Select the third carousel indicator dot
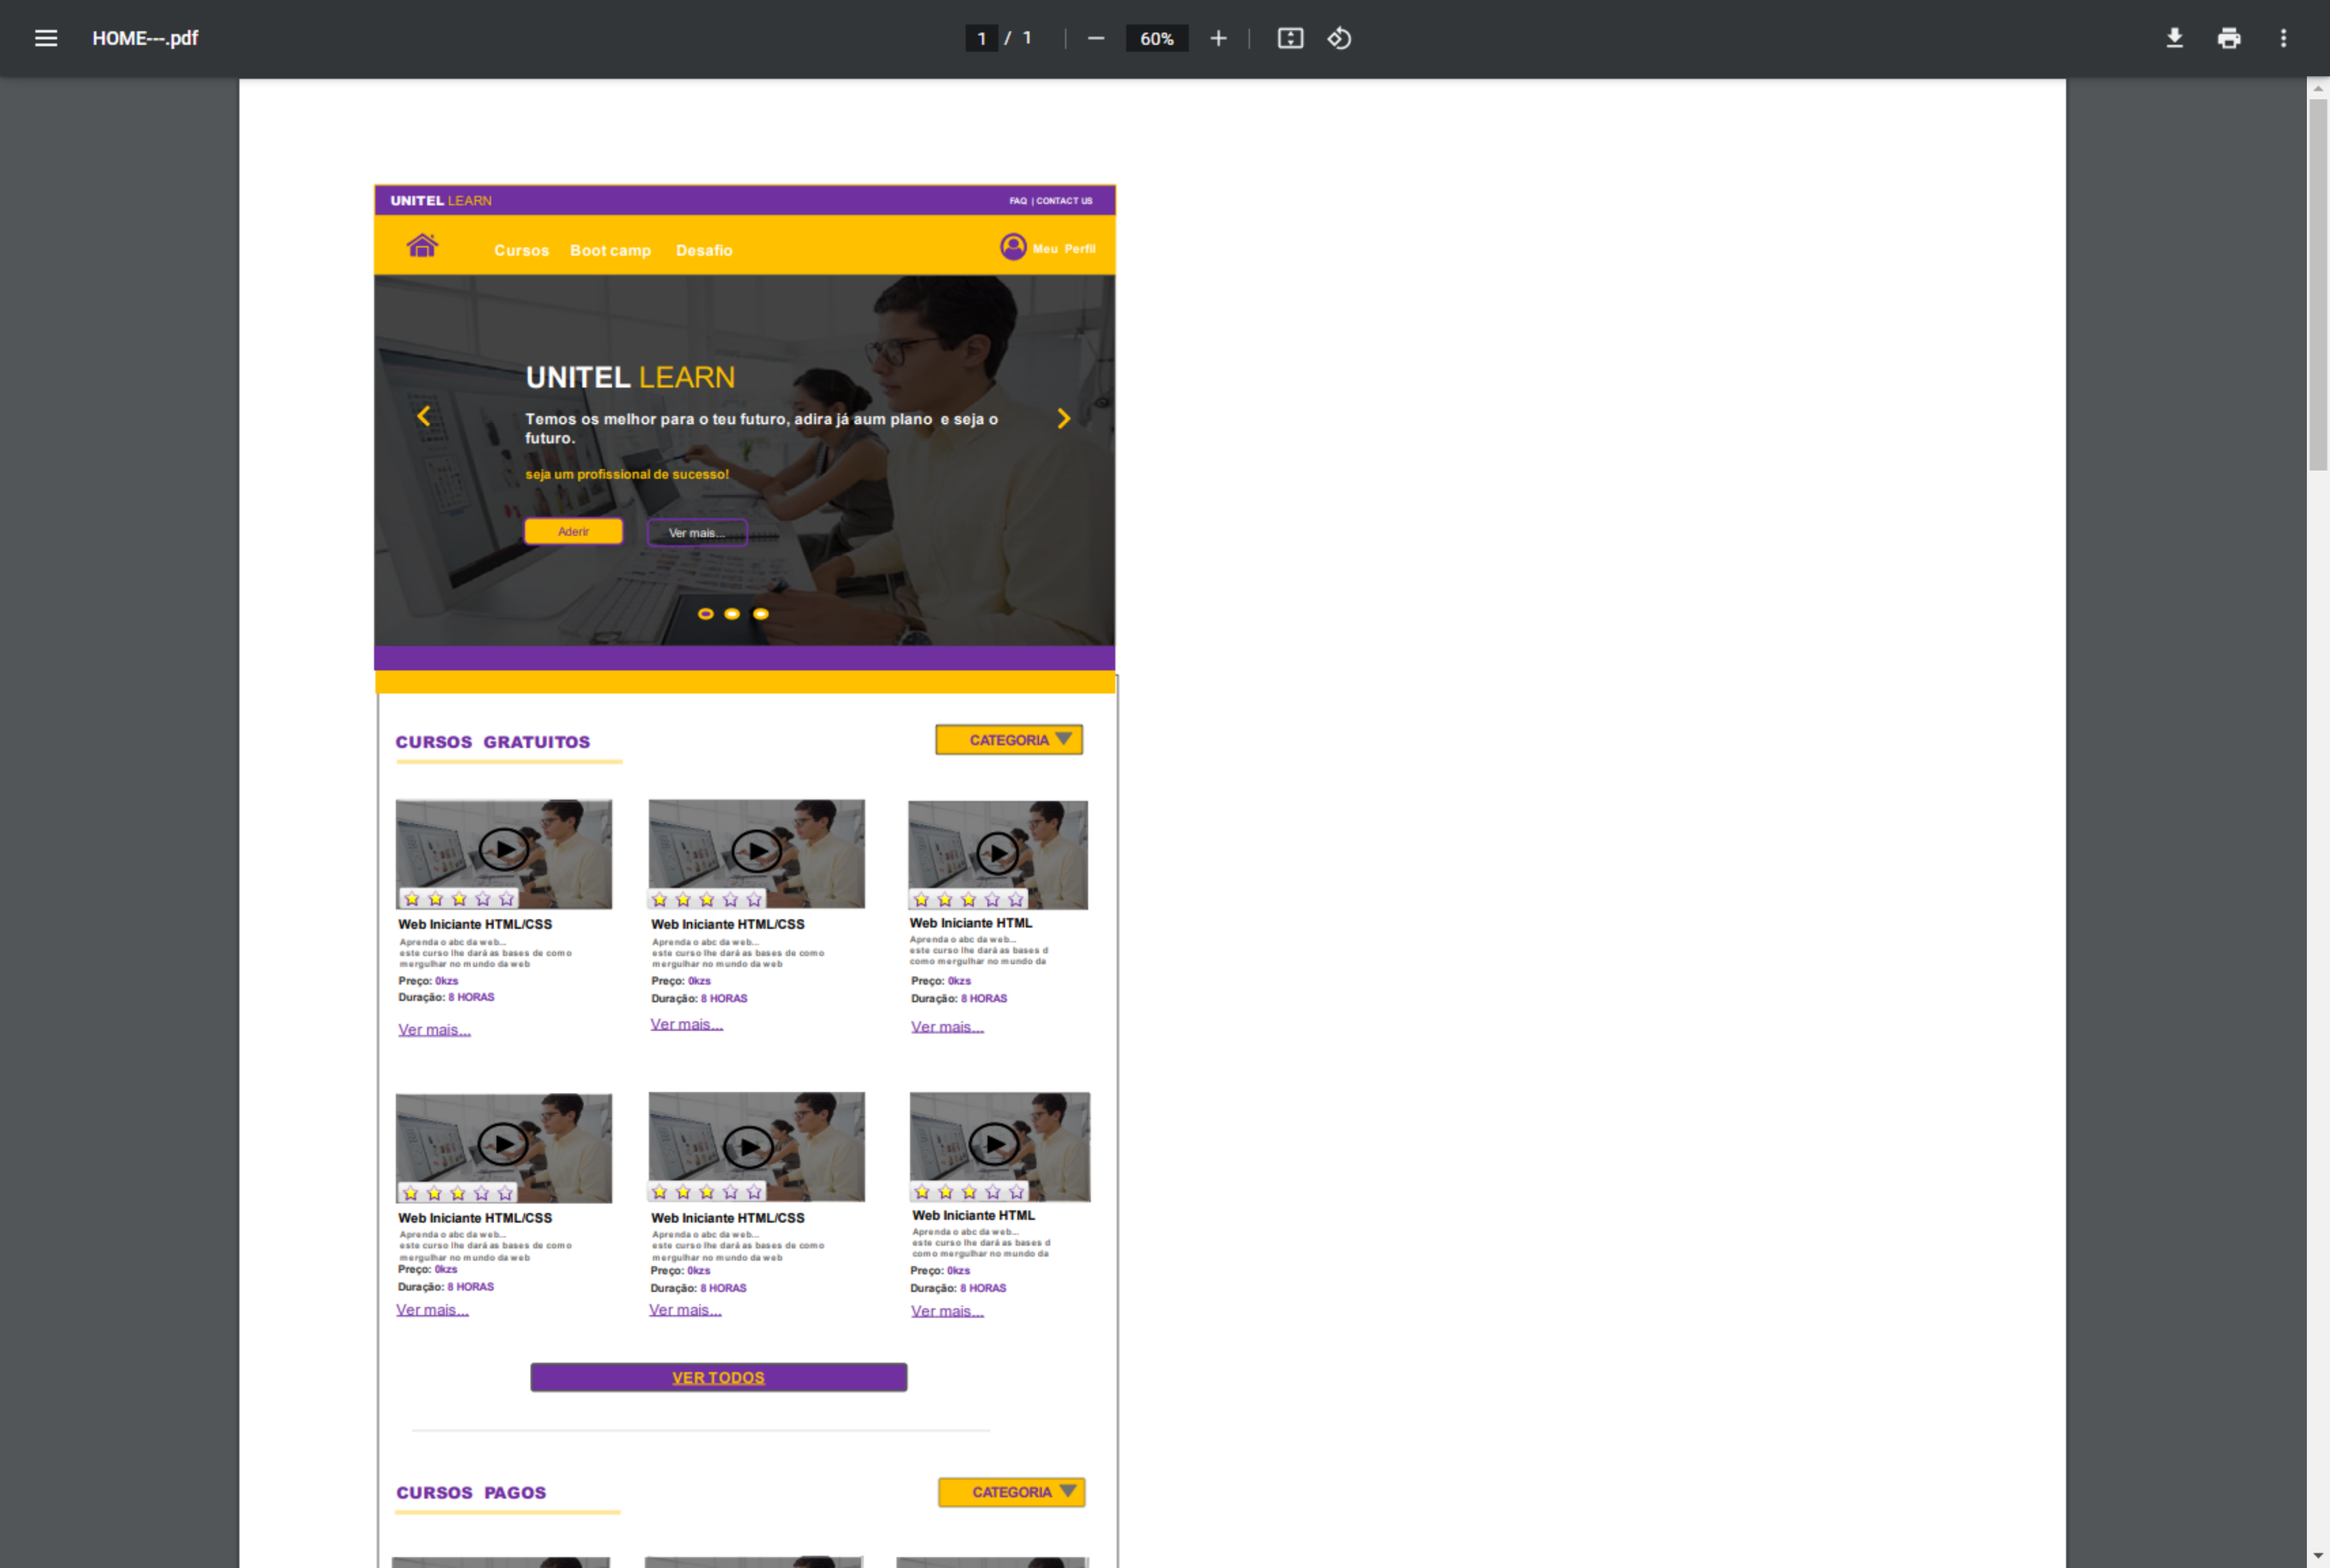This screenshot has height=1568, width=2330. point(761,614)
